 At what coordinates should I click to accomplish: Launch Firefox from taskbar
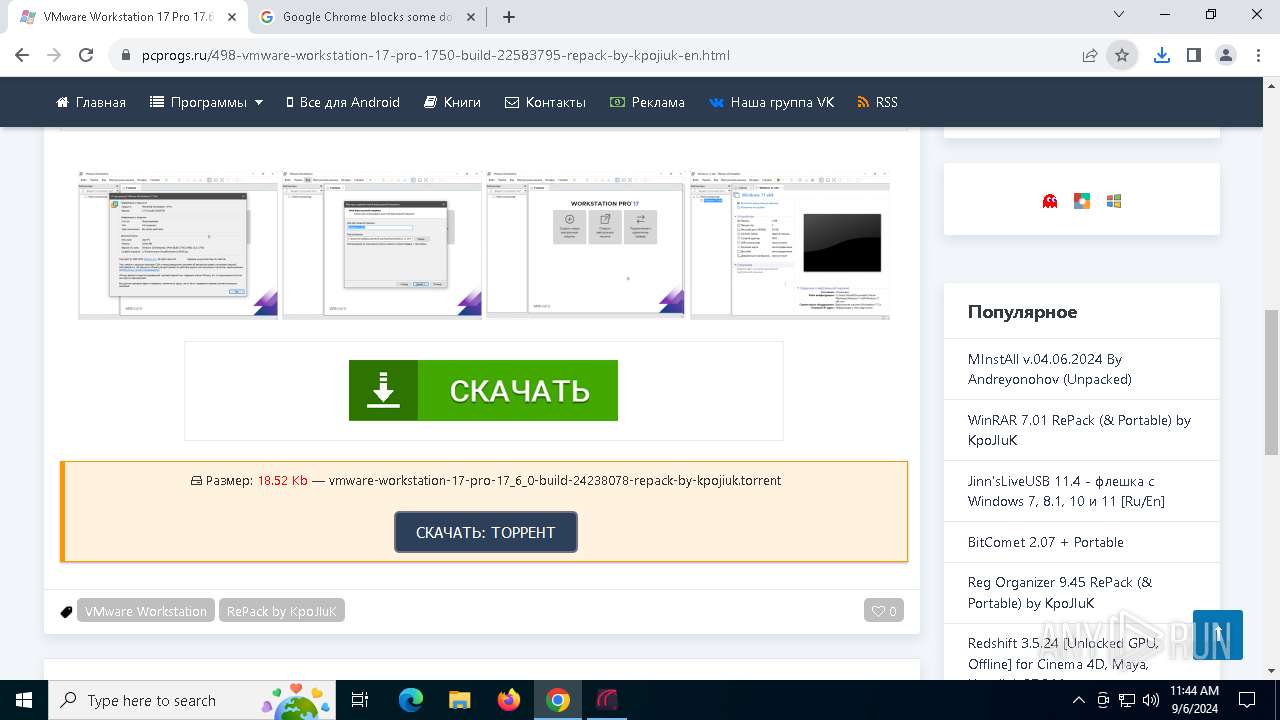point(509,700)
